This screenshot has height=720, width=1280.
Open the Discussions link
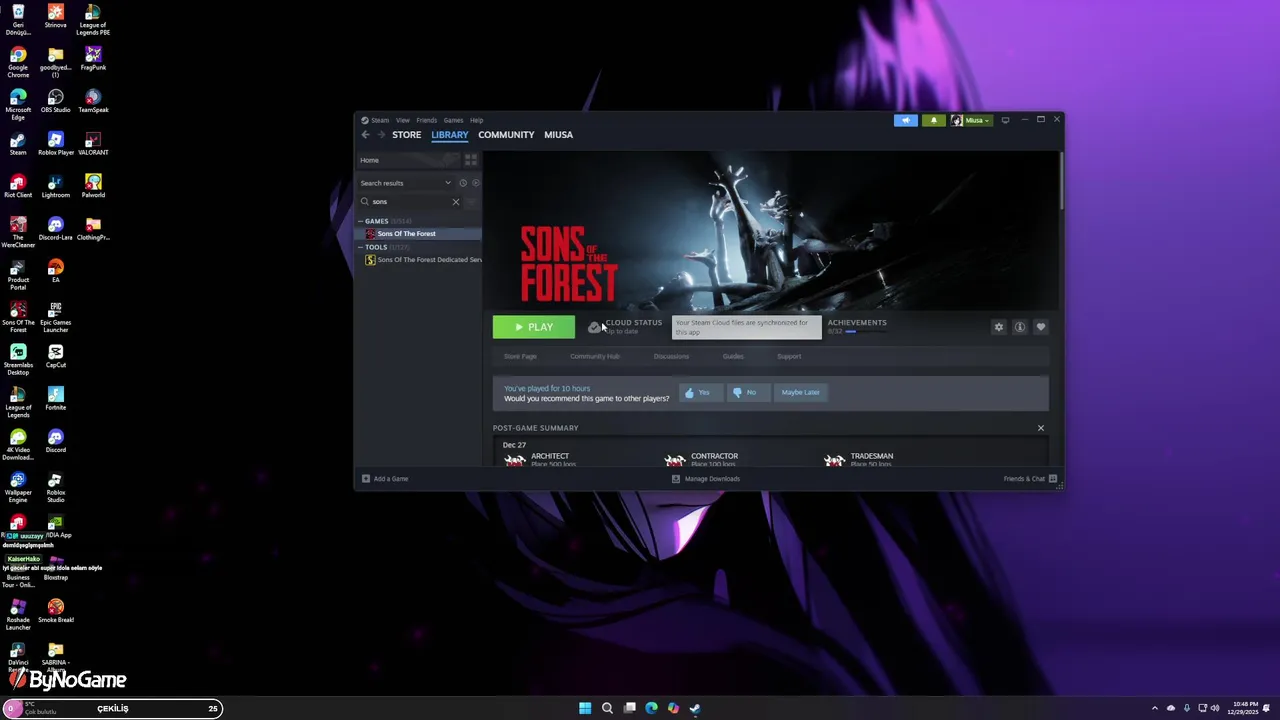(671, 356)
